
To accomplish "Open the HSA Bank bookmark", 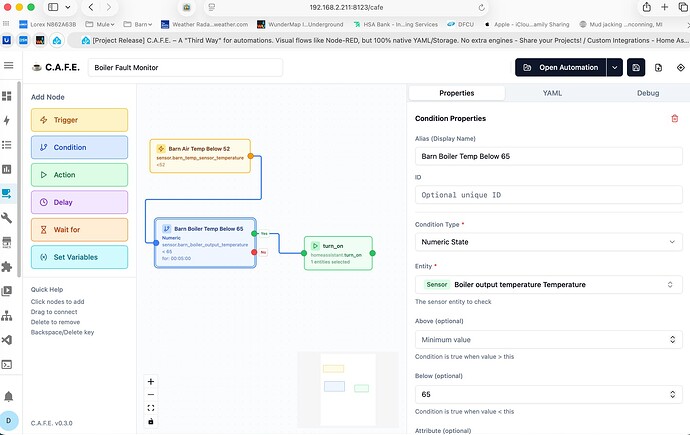I will (395, 24).
